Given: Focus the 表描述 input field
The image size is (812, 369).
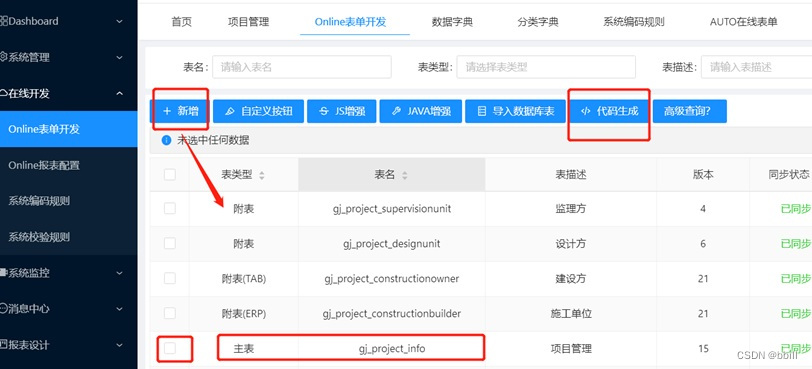Looking at the screenshot, I should point(756,67).
